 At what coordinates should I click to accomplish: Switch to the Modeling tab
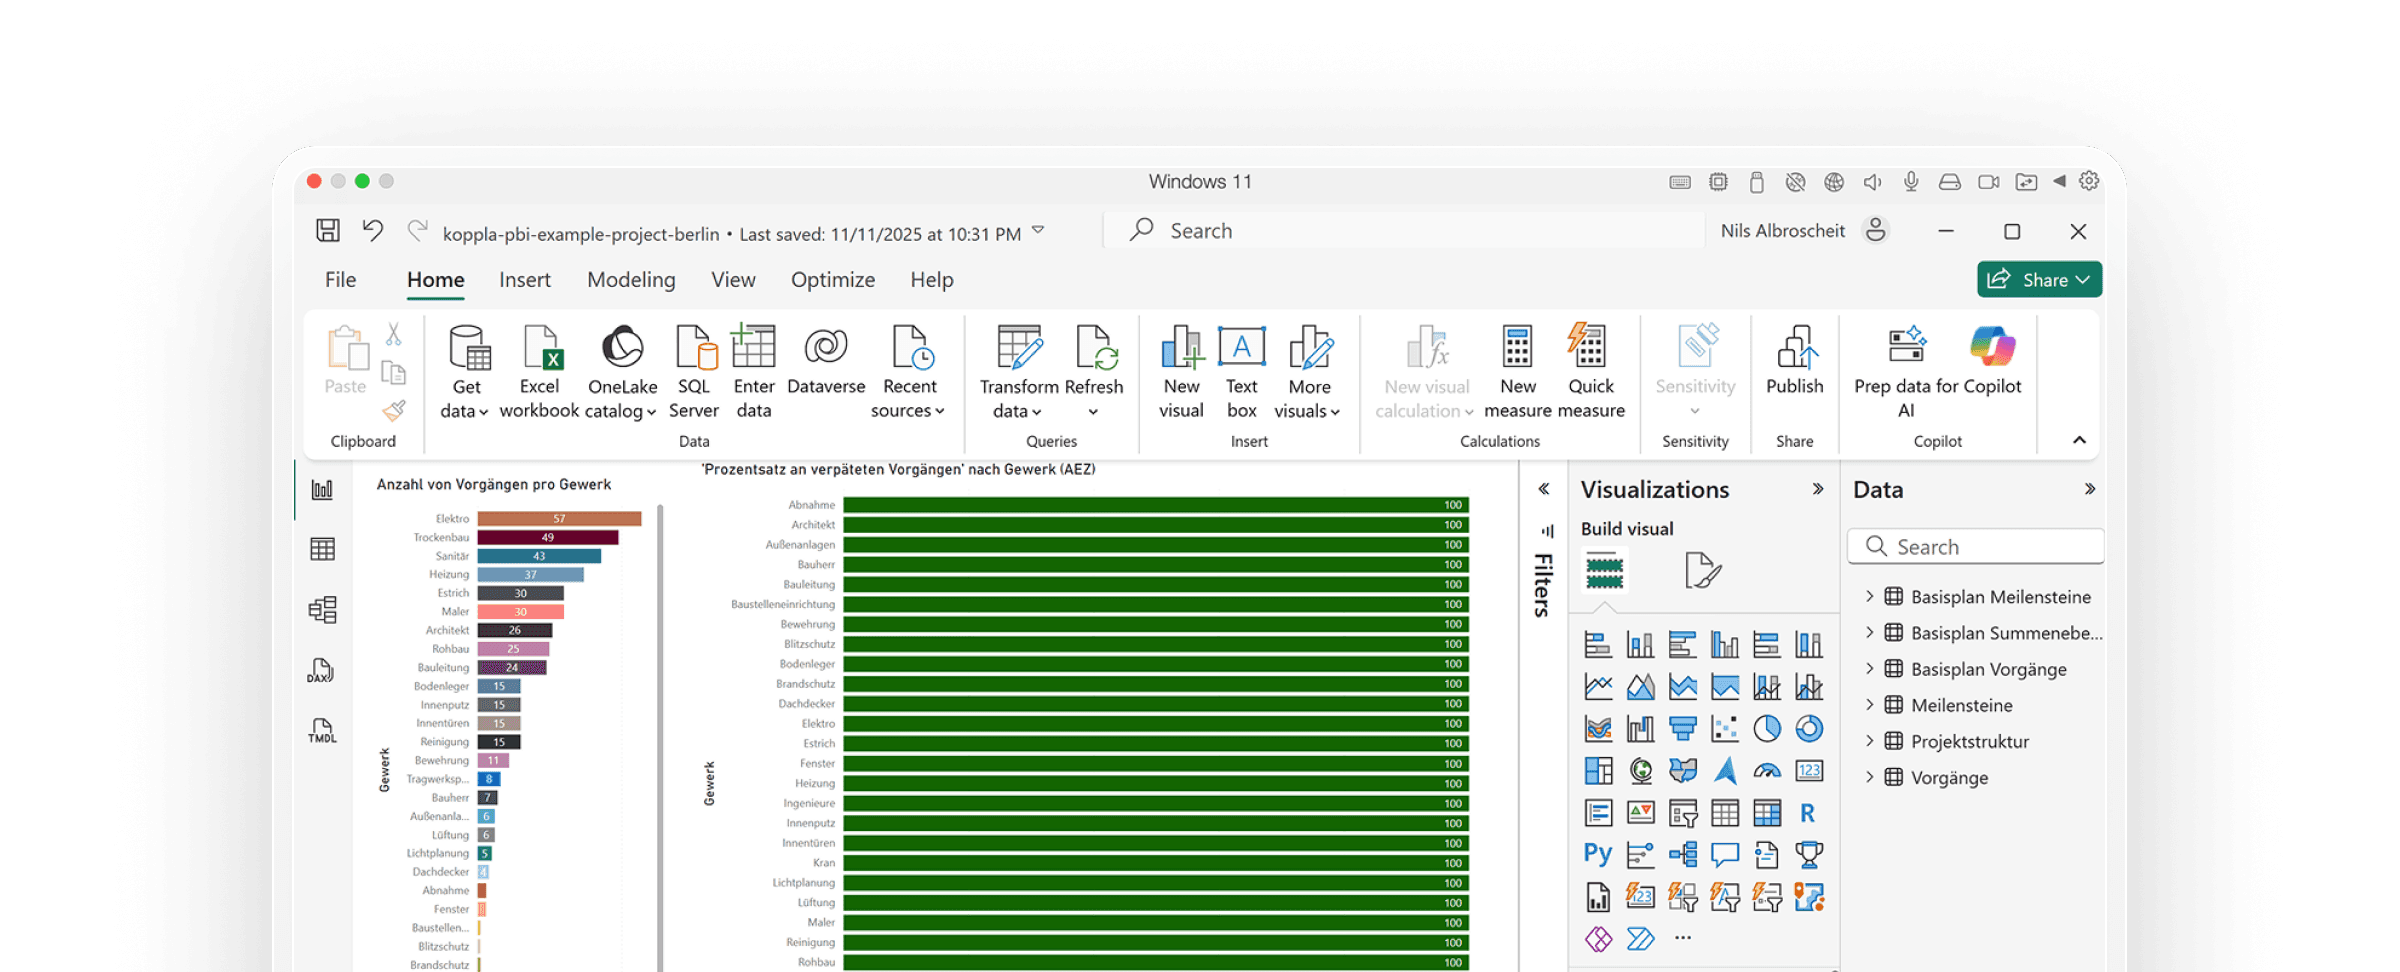pos(631,280)
